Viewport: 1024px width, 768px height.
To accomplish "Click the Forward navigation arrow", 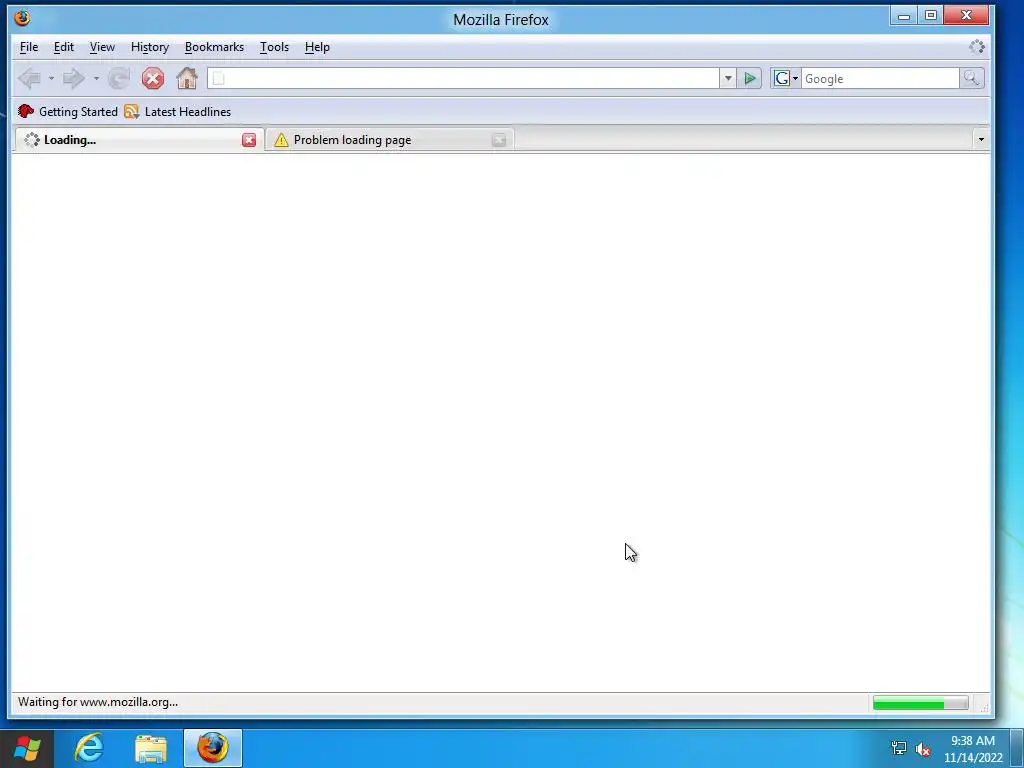I will coord(73,79).
